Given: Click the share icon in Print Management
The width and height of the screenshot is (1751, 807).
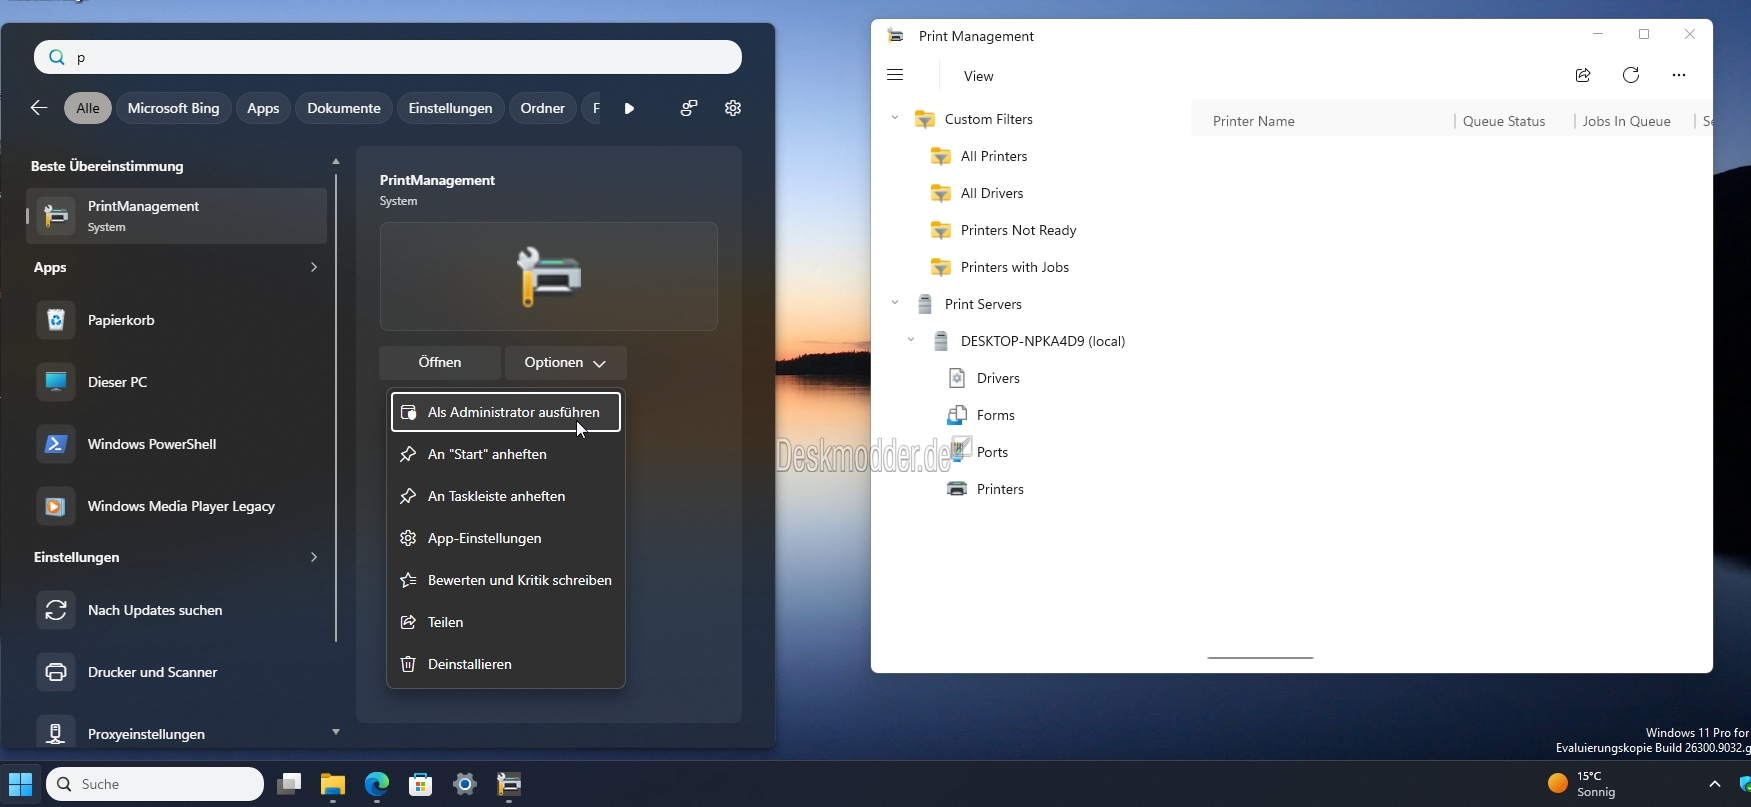Looking at the screenshot, I should pyautogui.click(x=1583, y=75).
